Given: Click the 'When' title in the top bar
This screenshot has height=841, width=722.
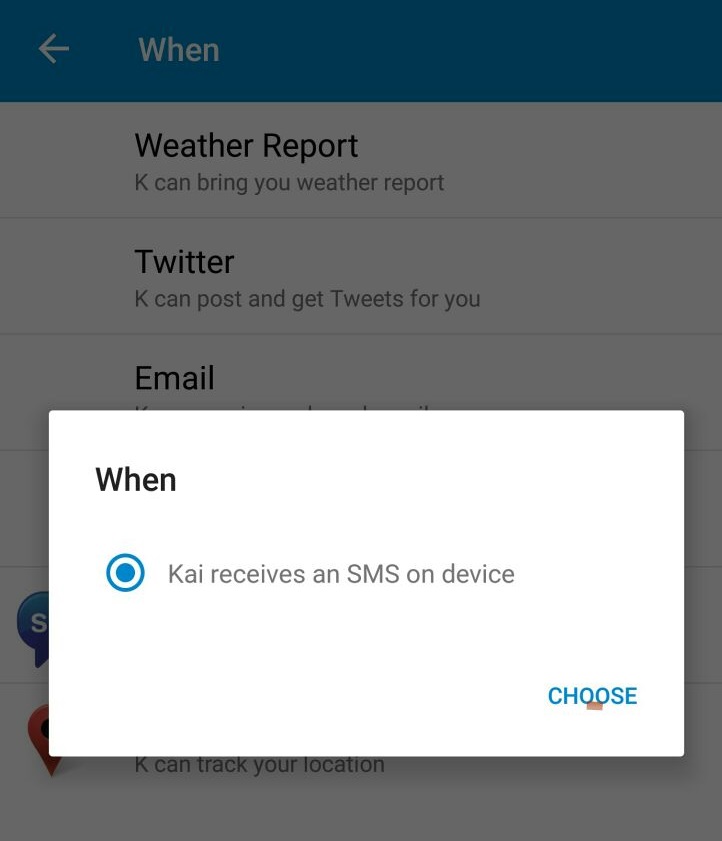Looking at the screenshot, I should point(179,50).
